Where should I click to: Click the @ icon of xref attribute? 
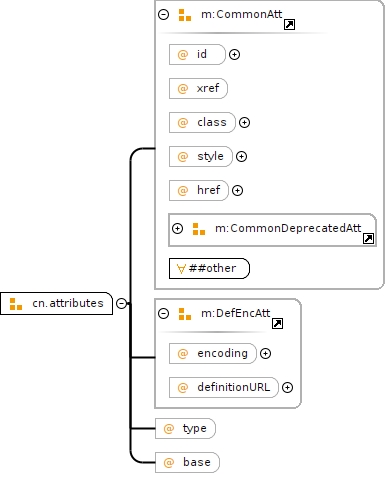click(183, 89)
